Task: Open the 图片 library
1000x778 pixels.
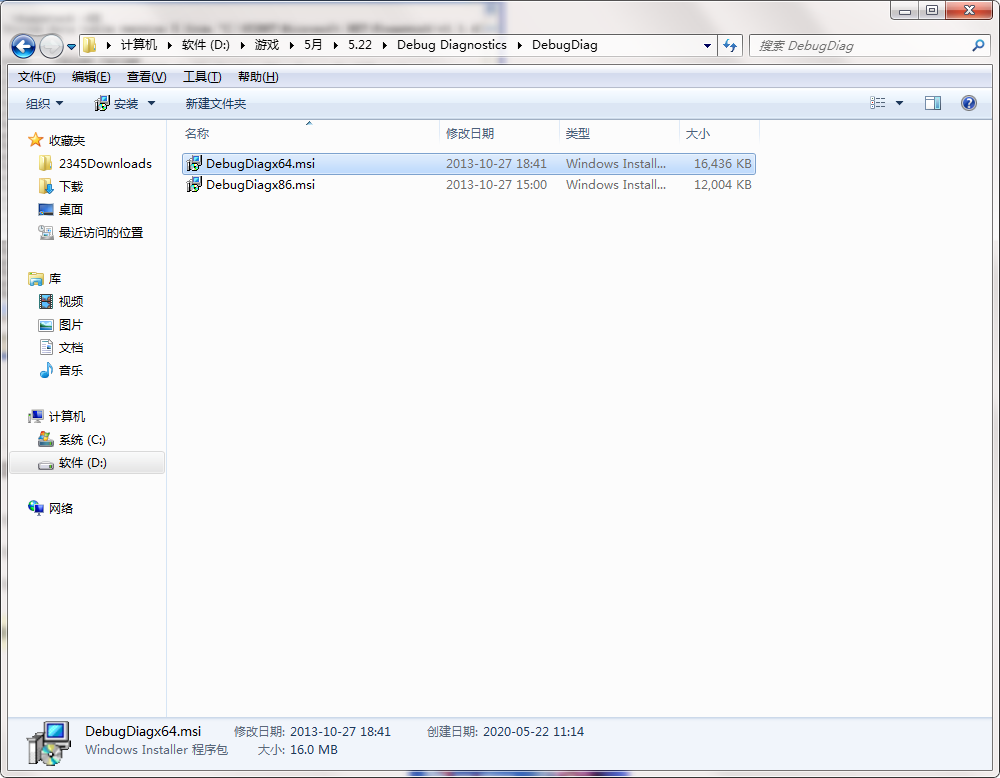Action: [71, 325]
